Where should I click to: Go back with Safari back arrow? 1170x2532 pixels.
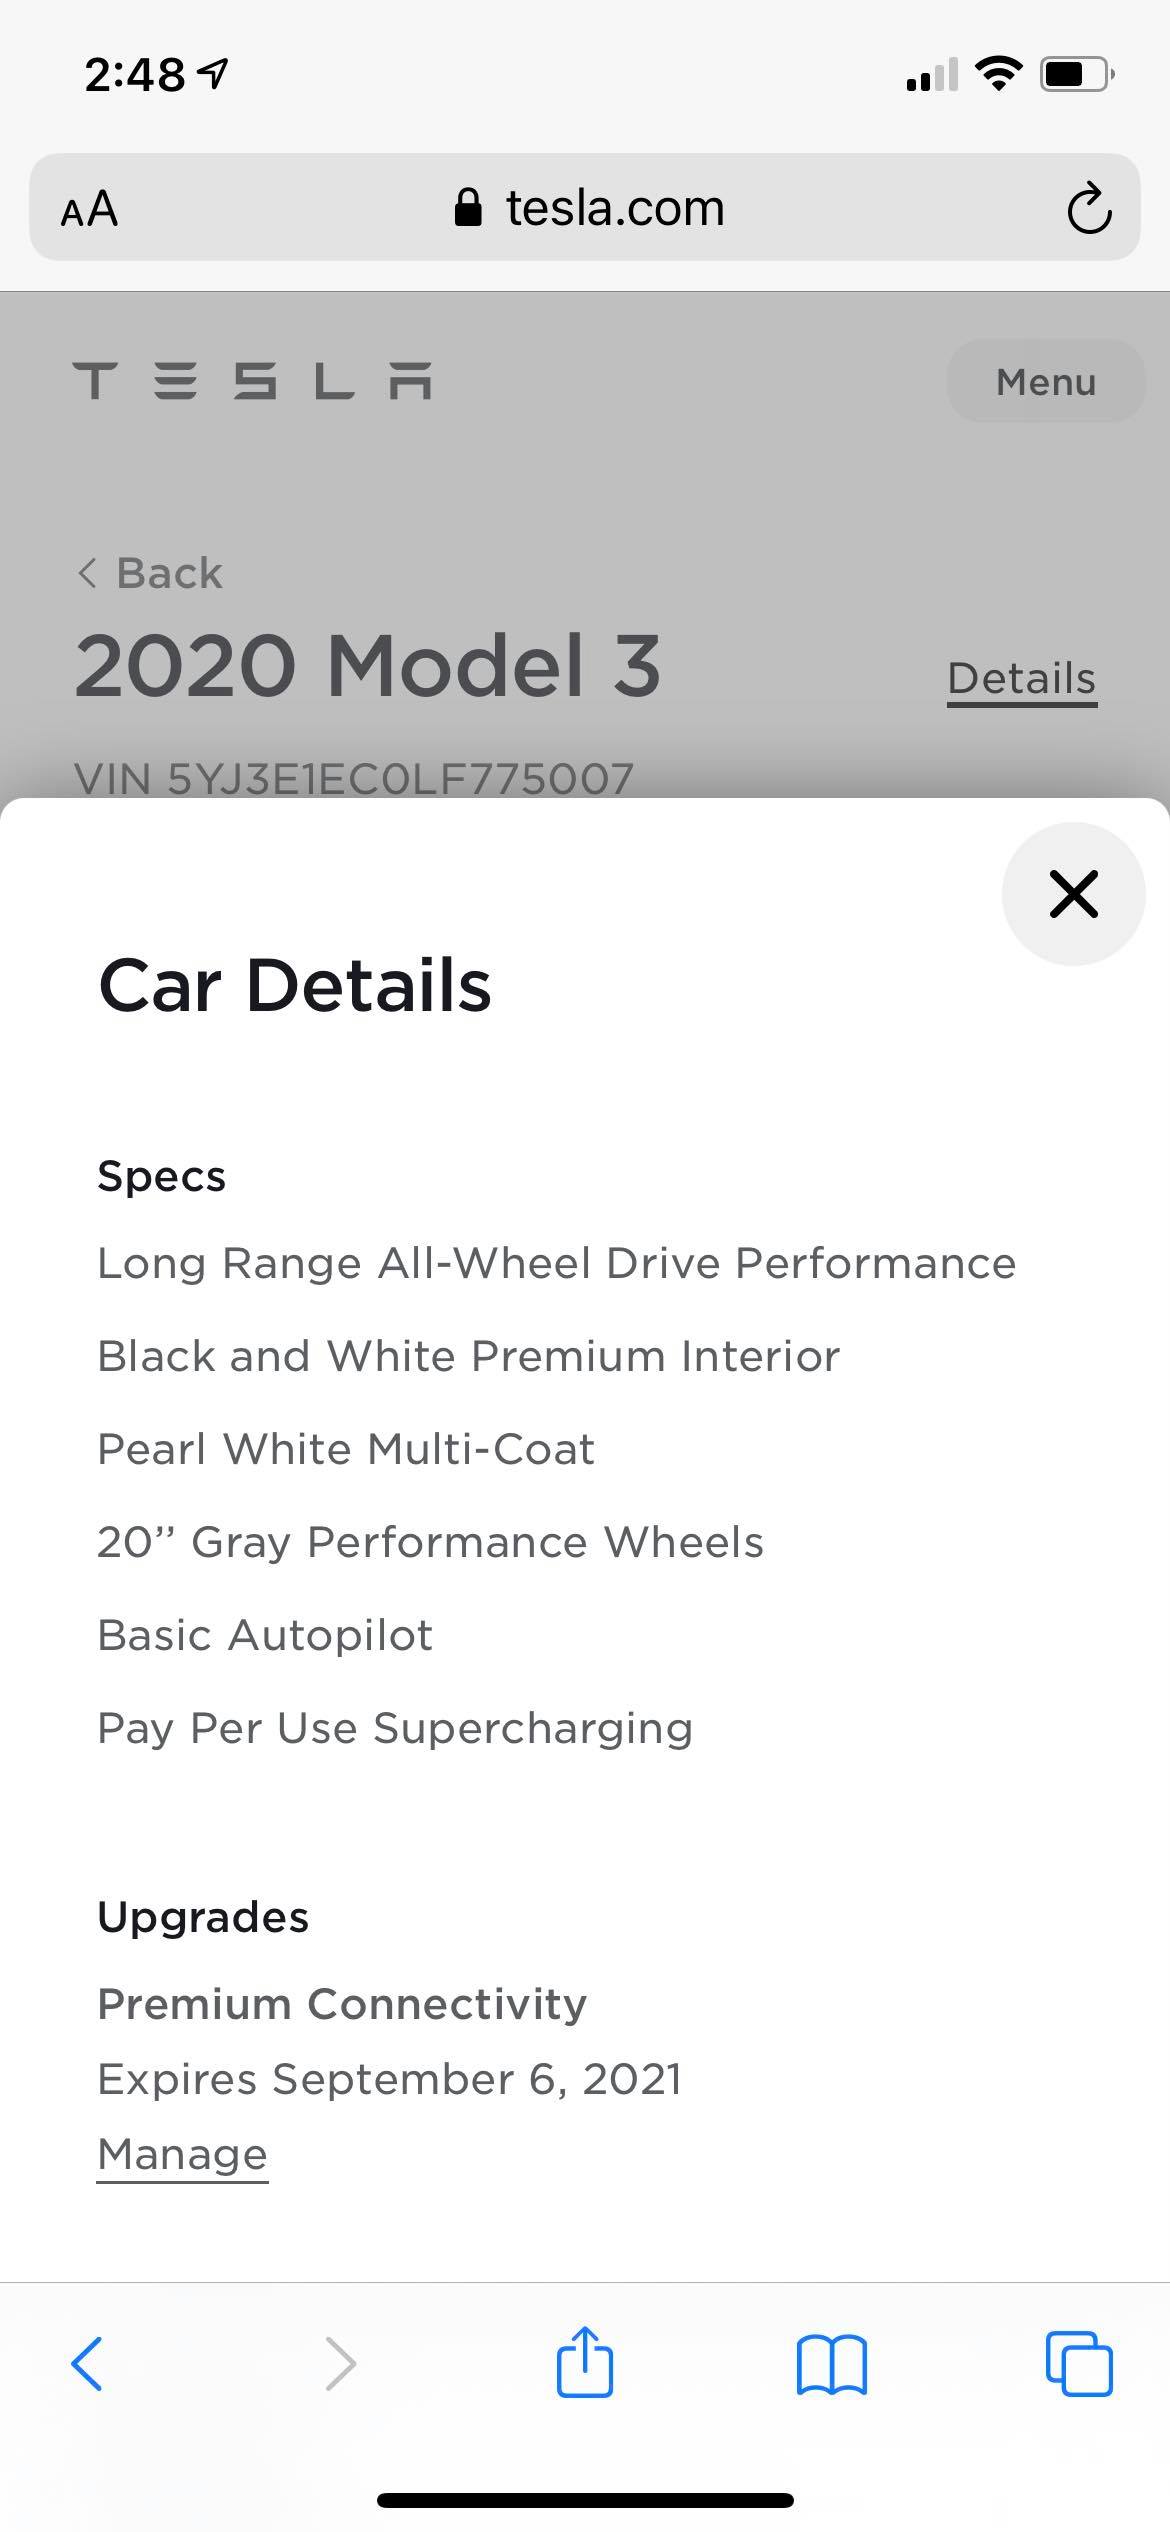(87, 2364)
